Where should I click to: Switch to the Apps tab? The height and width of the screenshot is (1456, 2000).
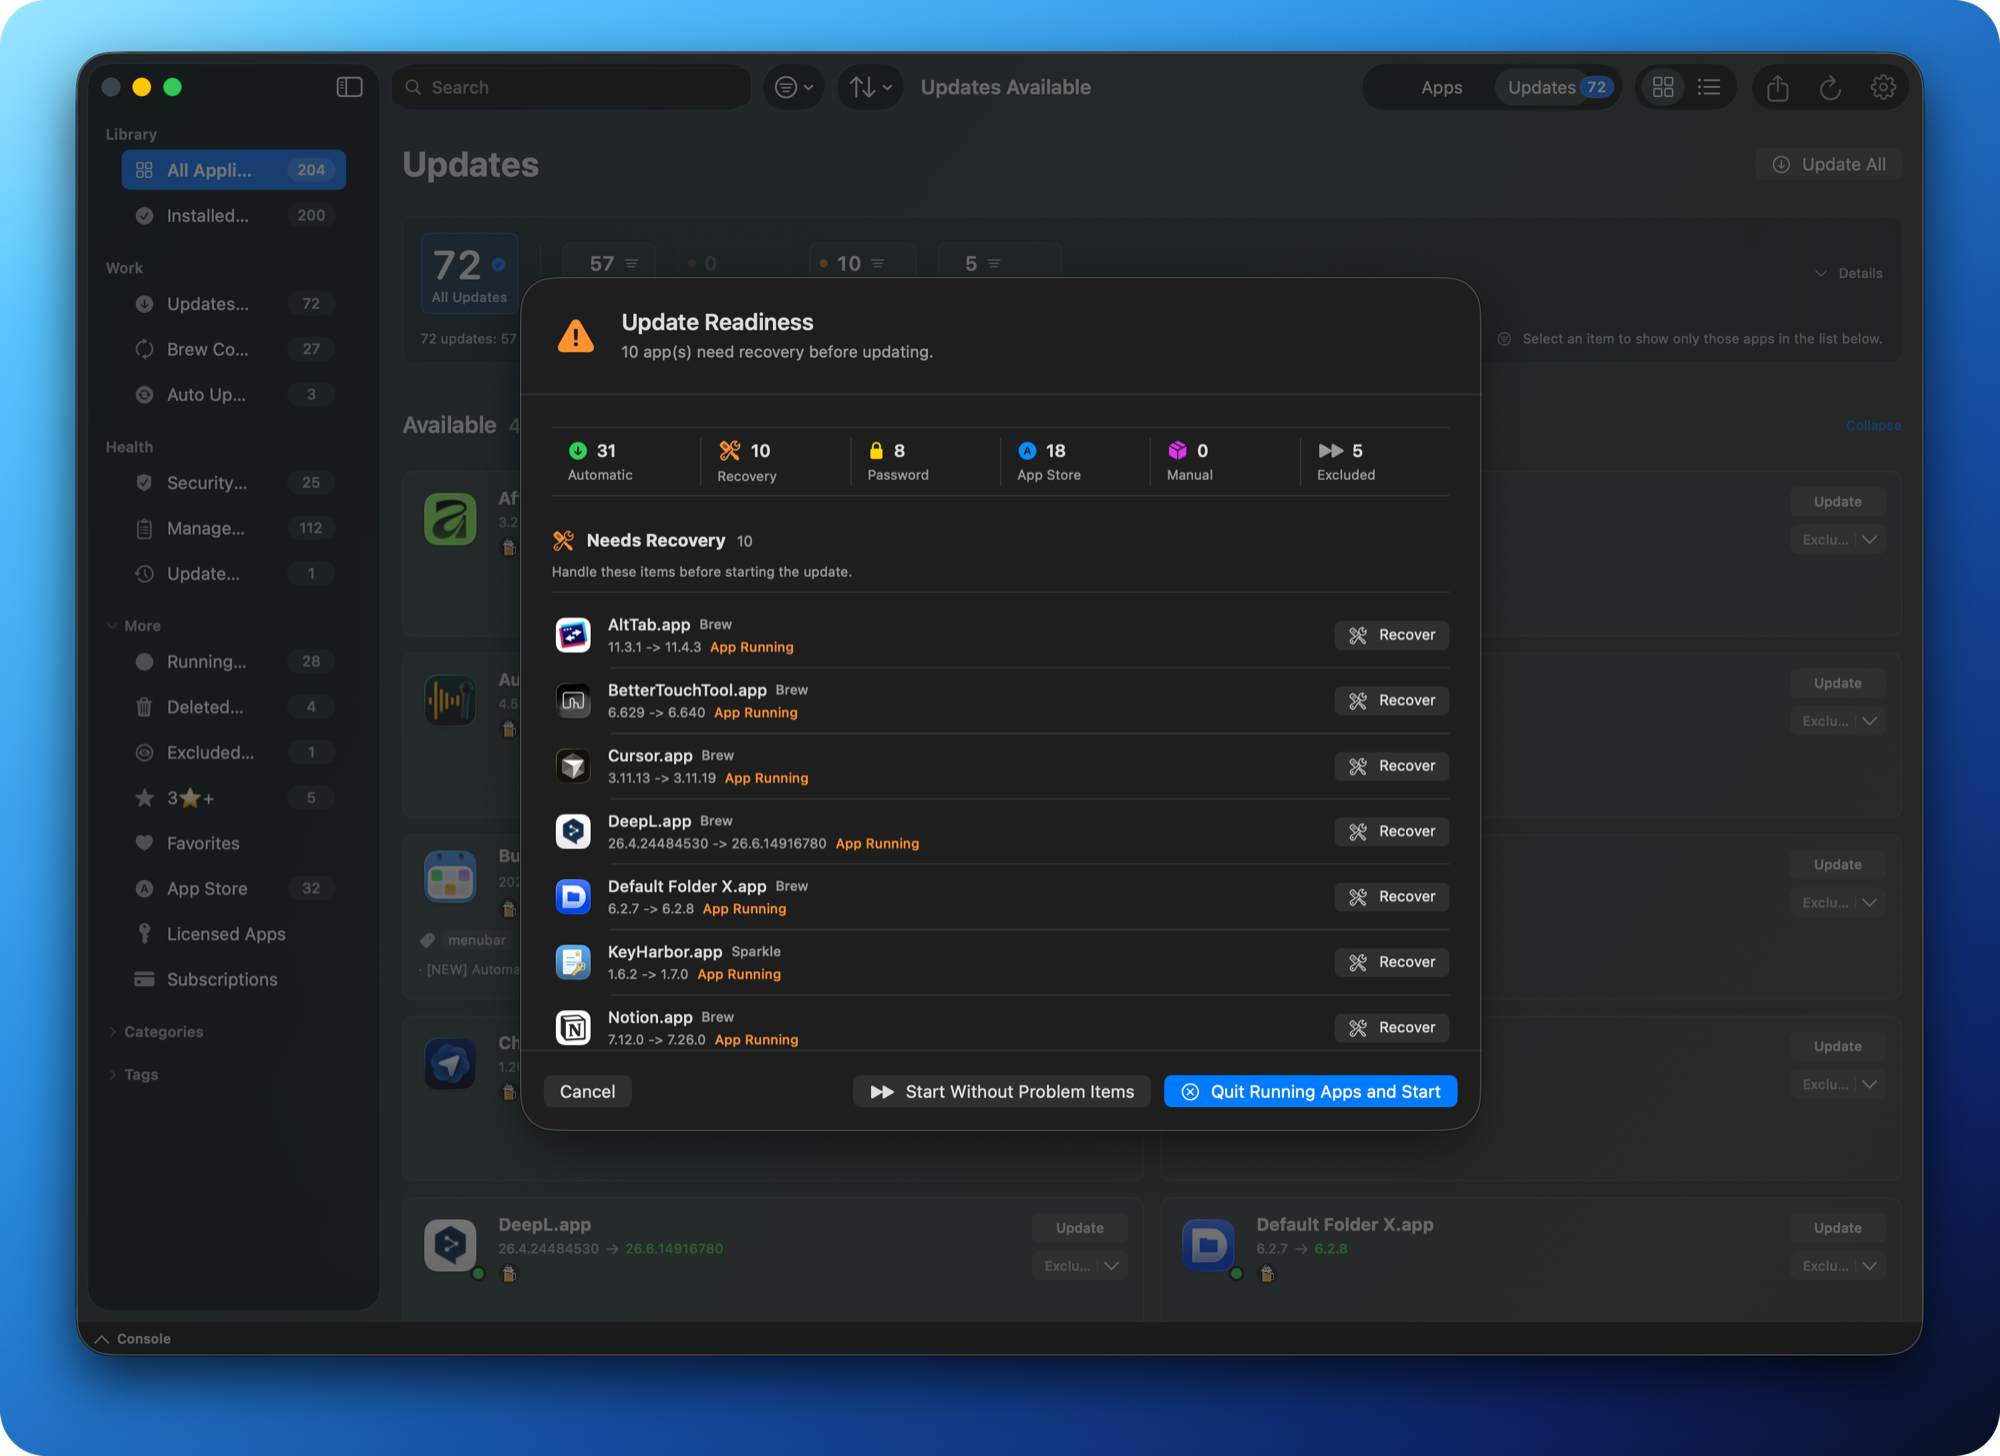[1441, 87]
